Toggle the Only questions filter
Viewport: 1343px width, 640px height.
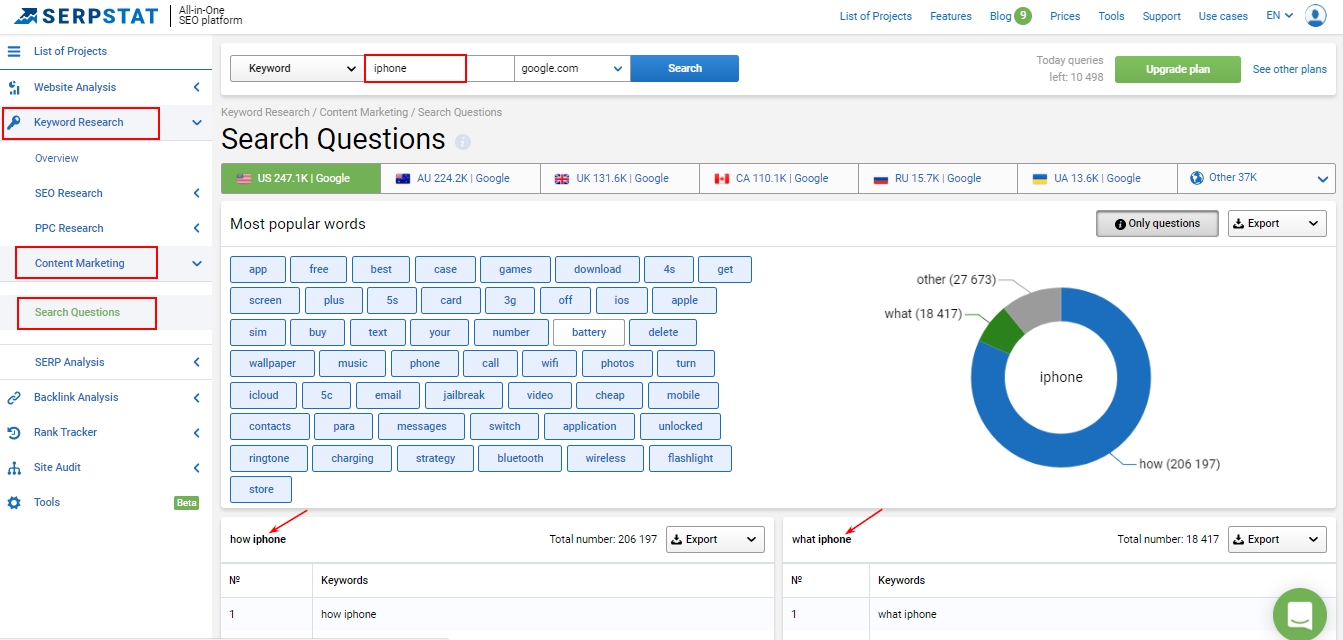(x=1157, y=224)
